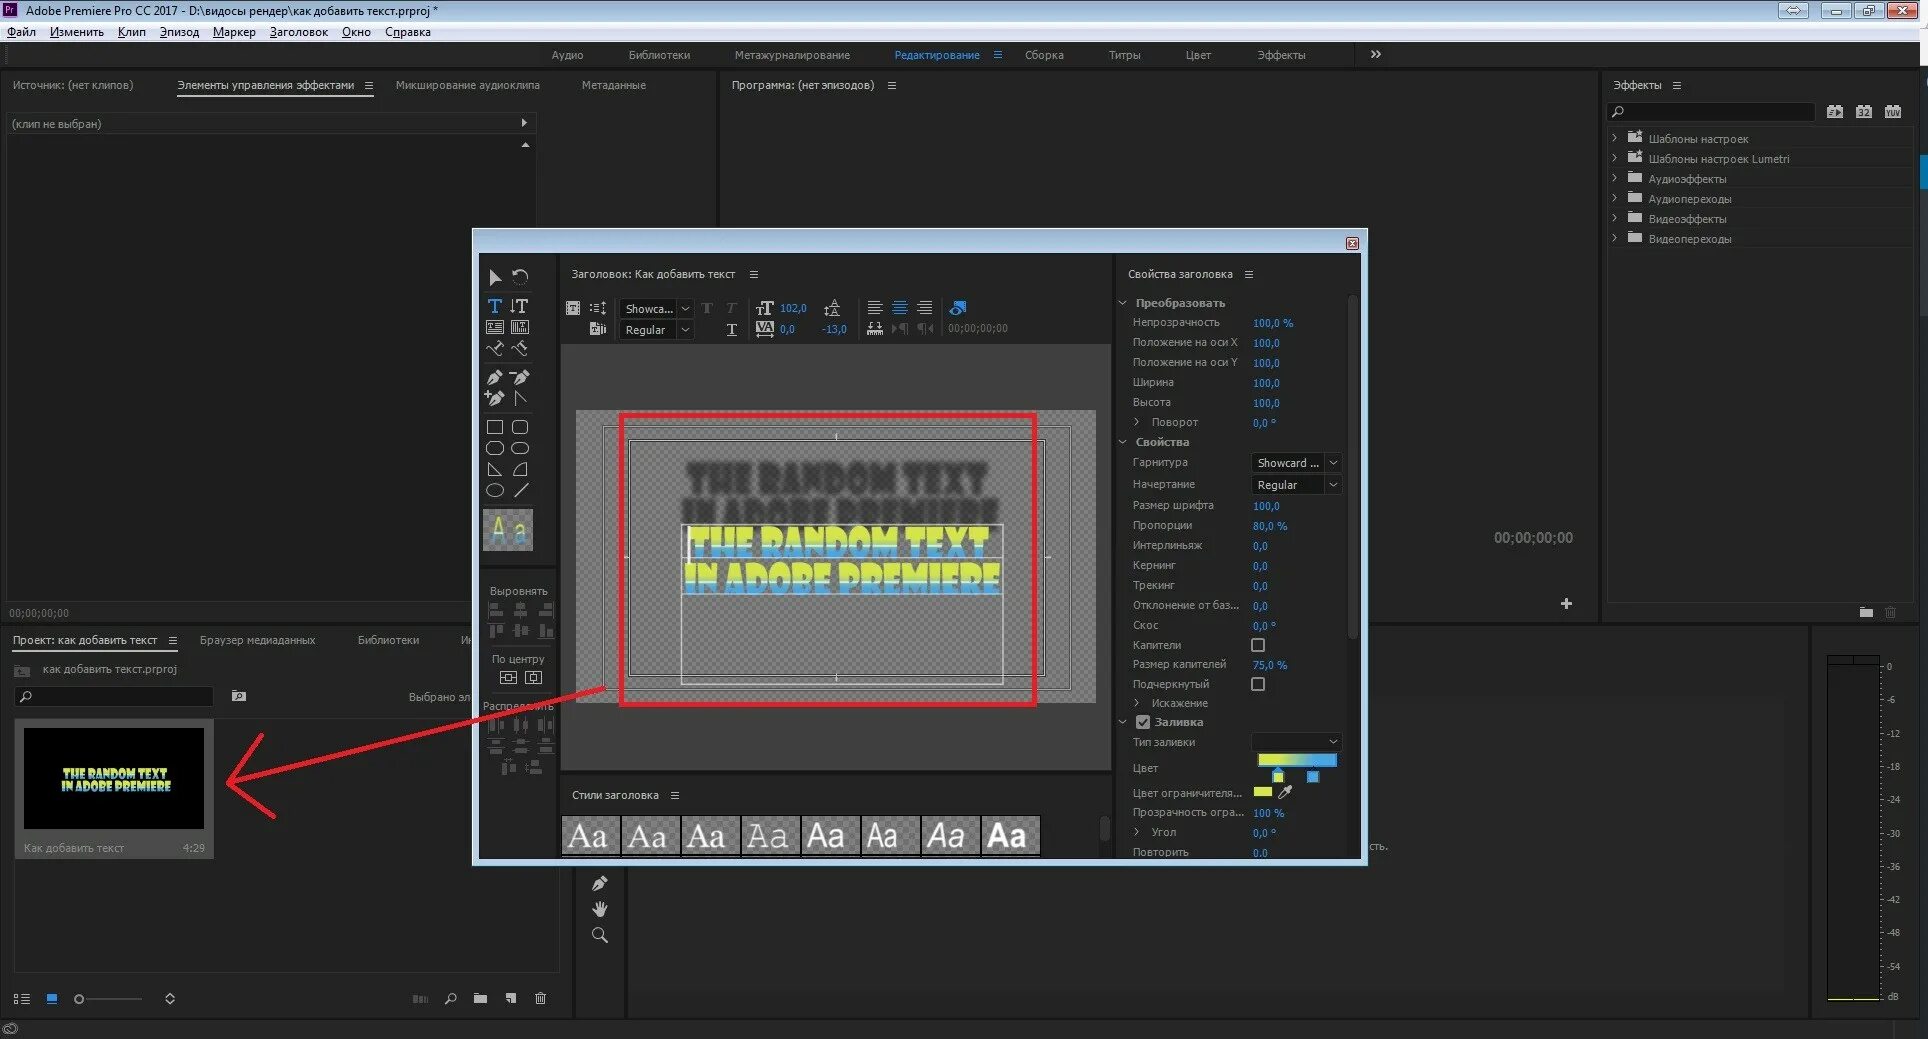
Task: Switch to the Цвет workspace tab
Action: point(1198,55)
